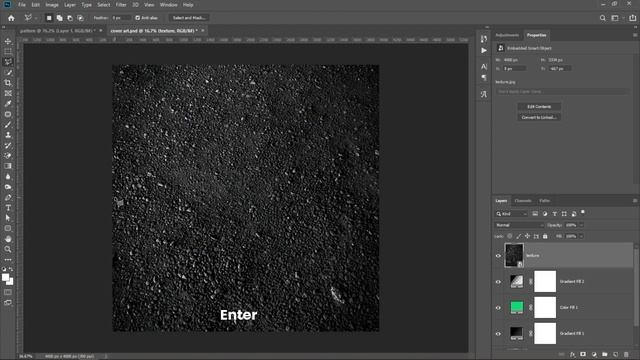The image size is (640, 360).
Task: Click the Convert to Linked button
Action: point(539,117)
